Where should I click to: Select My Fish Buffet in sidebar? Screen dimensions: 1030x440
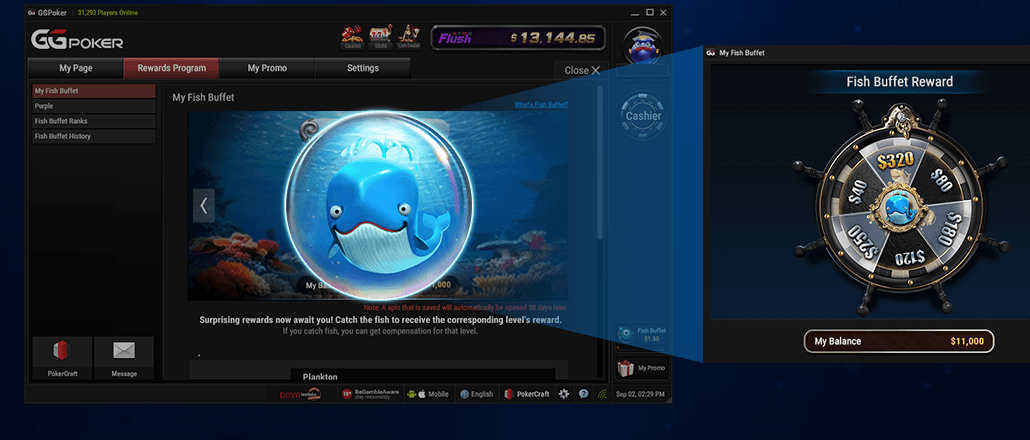pos(94,91)
